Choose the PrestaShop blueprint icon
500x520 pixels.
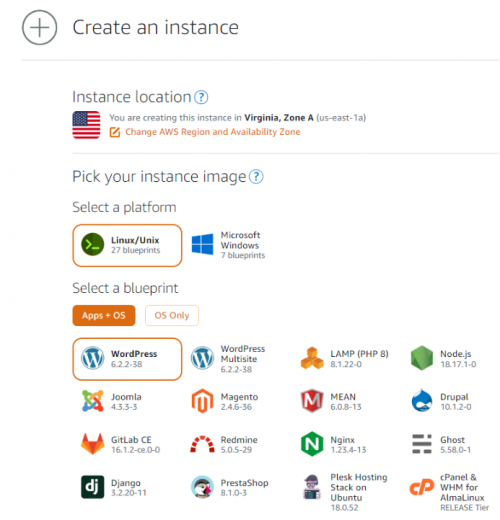point(202,487)
